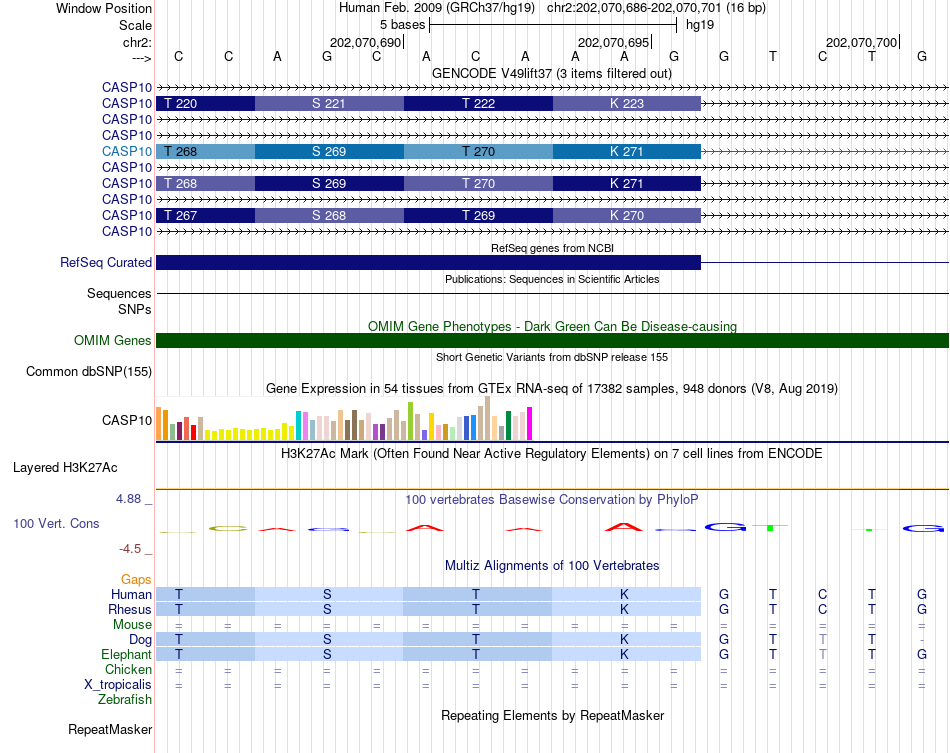950x753 pixels.
Task: Click the 4.88 PhyloP upper limit value
Action: click(x=128, y=499)
